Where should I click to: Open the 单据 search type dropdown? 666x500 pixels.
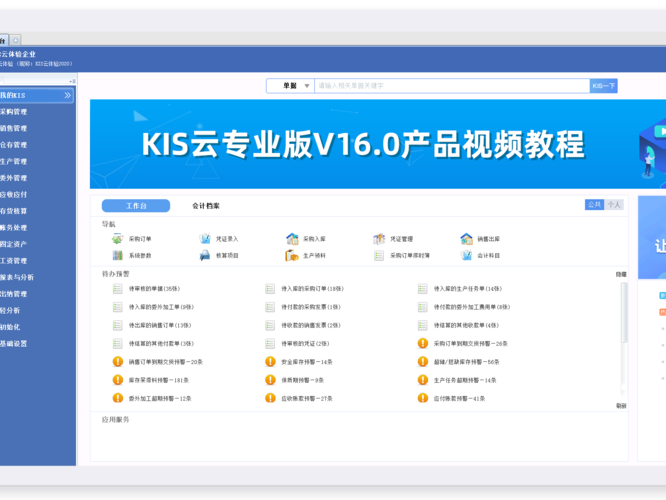point(291,86)
